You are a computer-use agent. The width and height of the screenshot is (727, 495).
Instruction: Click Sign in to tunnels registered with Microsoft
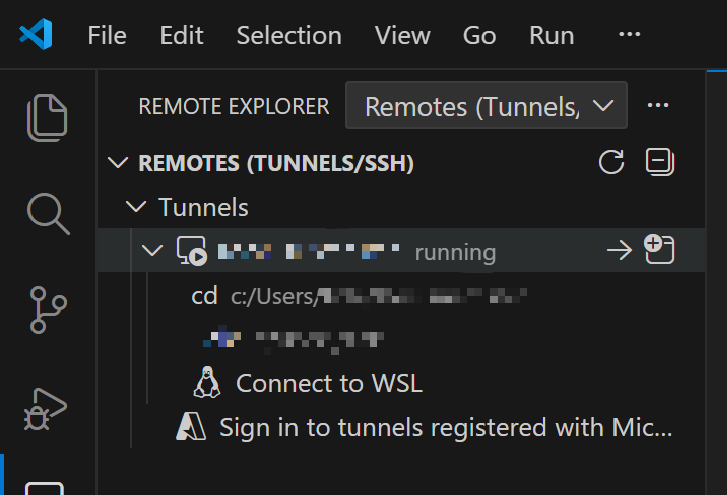[445, 428]
